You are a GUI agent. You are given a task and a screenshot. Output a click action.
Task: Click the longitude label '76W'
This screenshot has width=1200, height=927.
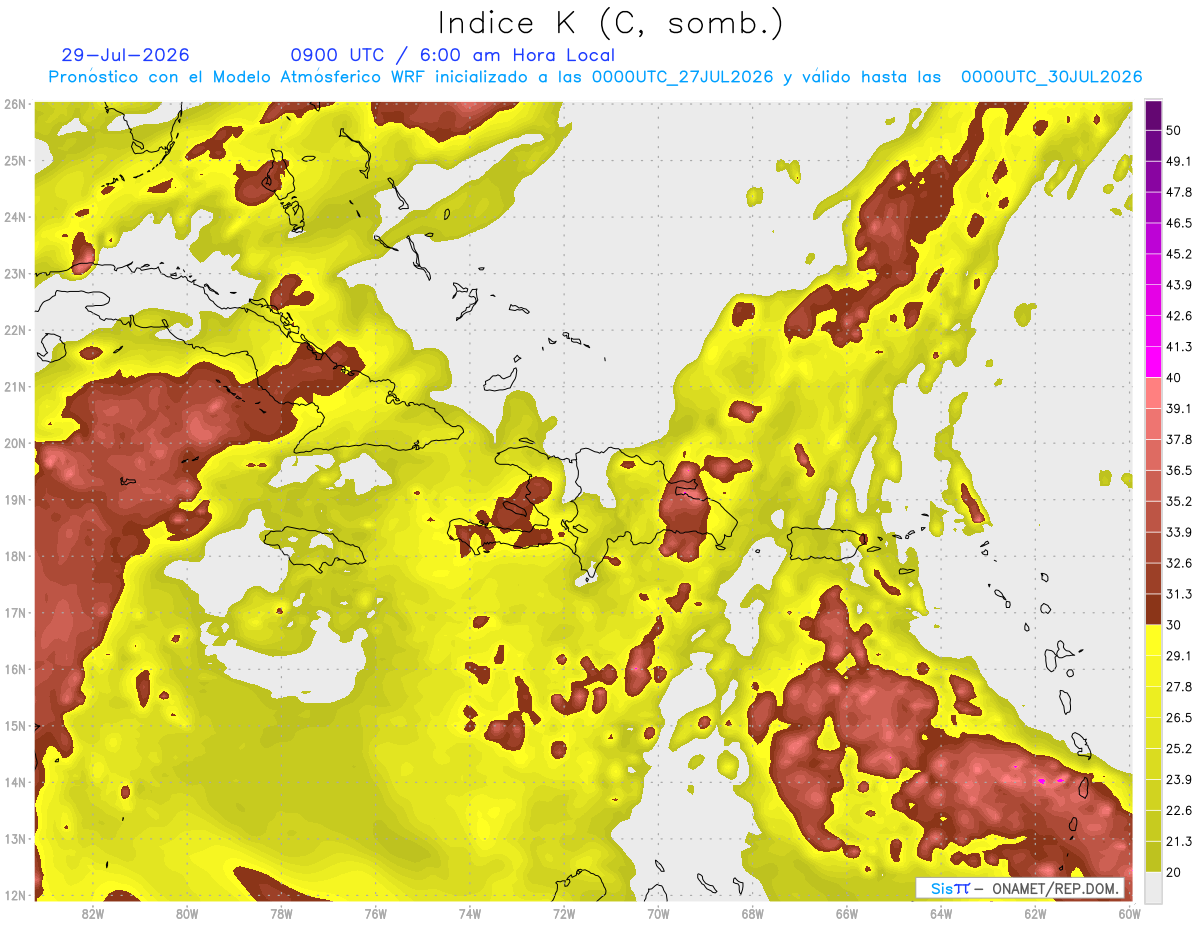coord(375,913)
